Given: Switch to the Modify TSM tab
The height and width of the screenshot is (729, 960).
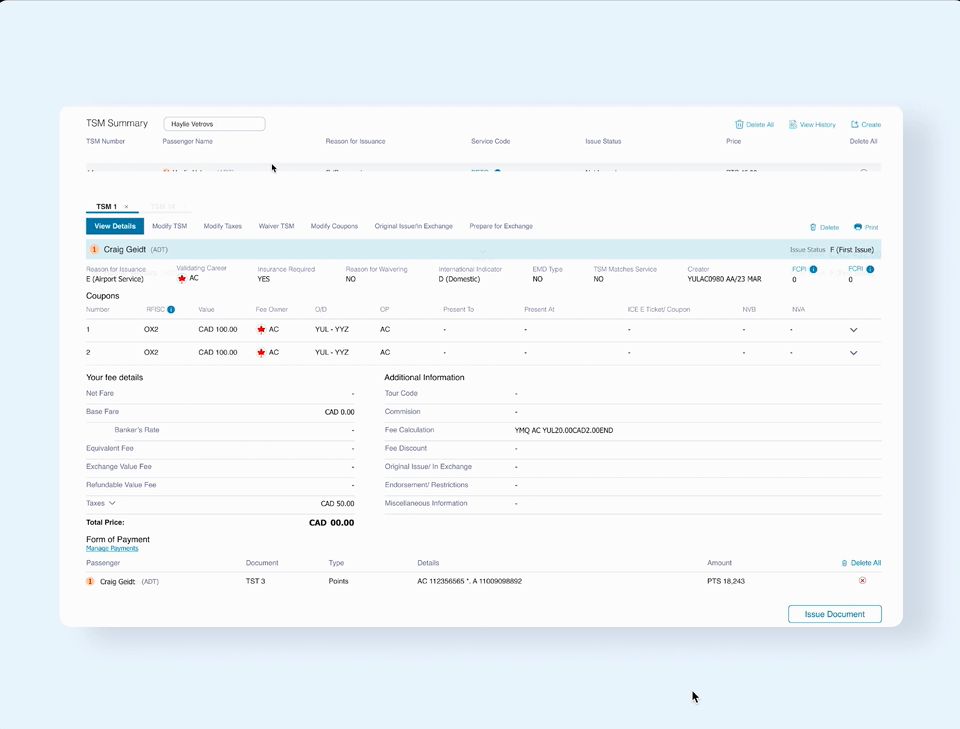Looking at the screenshot, I should (170, 226).
